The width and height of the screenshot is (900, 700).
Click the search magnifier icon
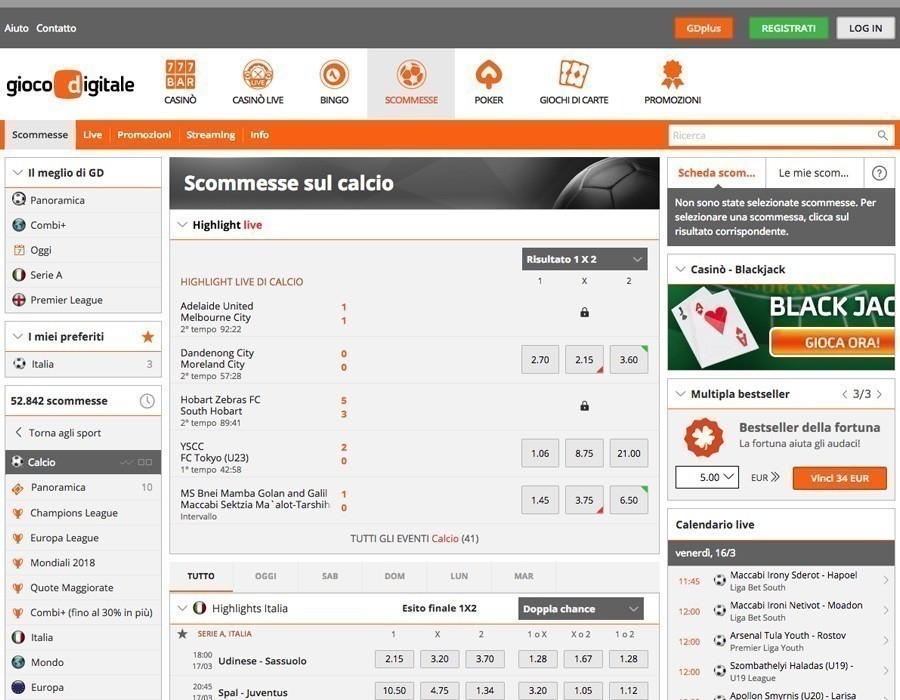[883, 135]
